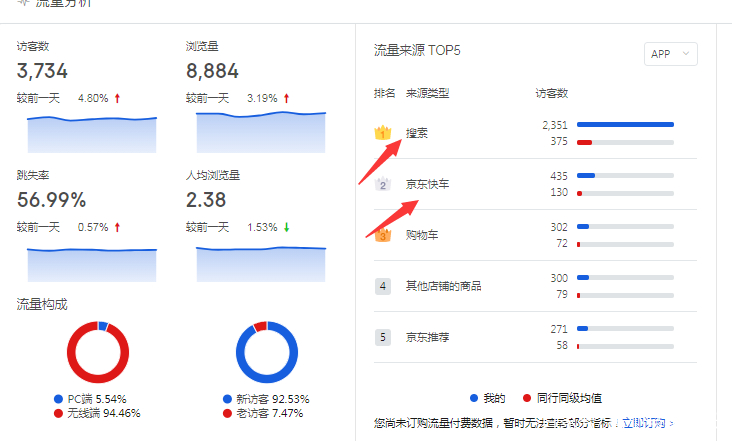Click the 302 visitor count for 购物车

[559, 227]
